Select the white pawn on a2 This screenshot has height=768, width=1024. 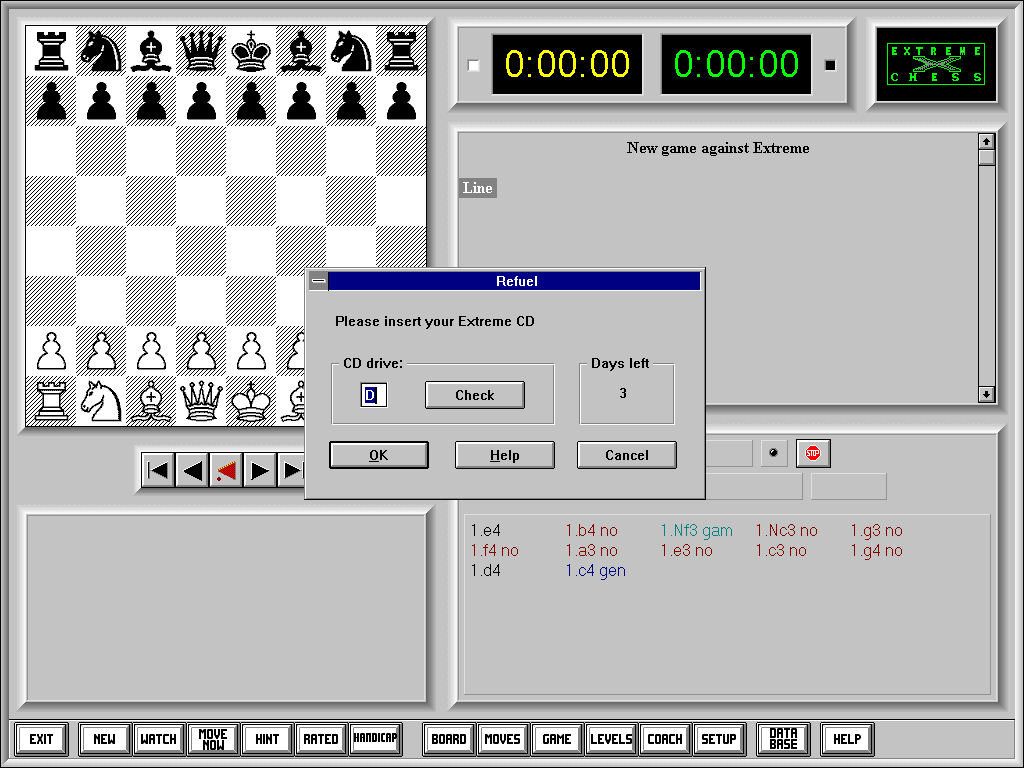[51, 351]
